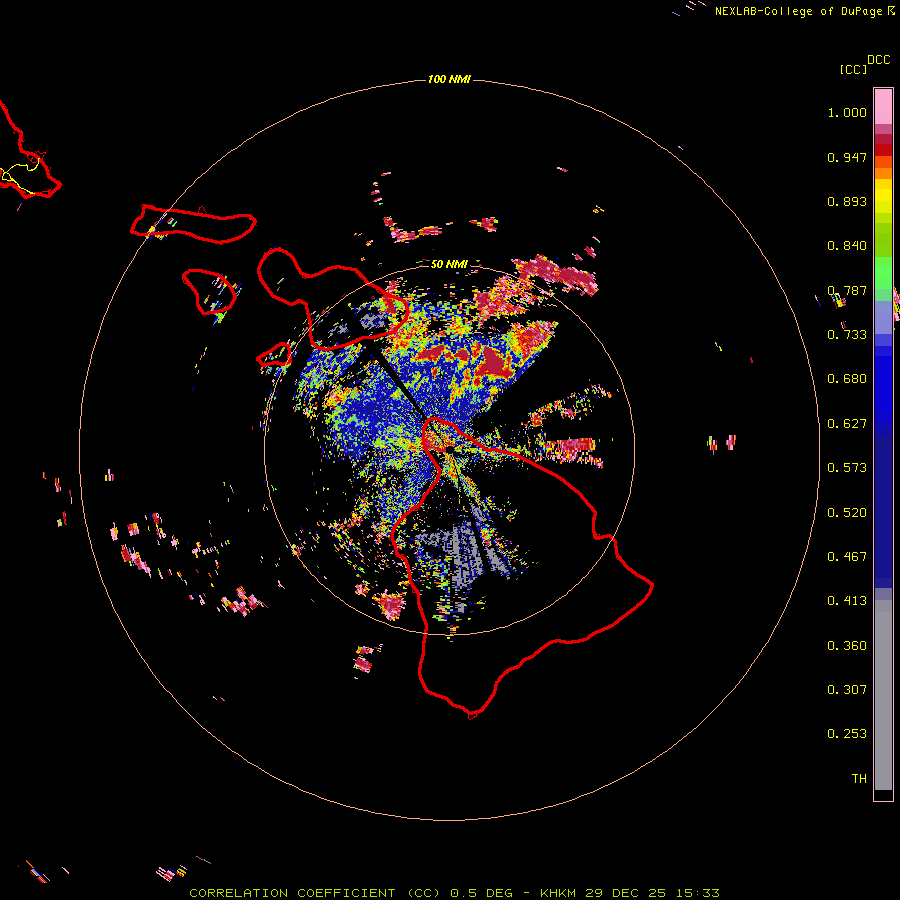Click the 0.360 legend value
This screenshot has height=900, width=900.
[x=847, y=646]
